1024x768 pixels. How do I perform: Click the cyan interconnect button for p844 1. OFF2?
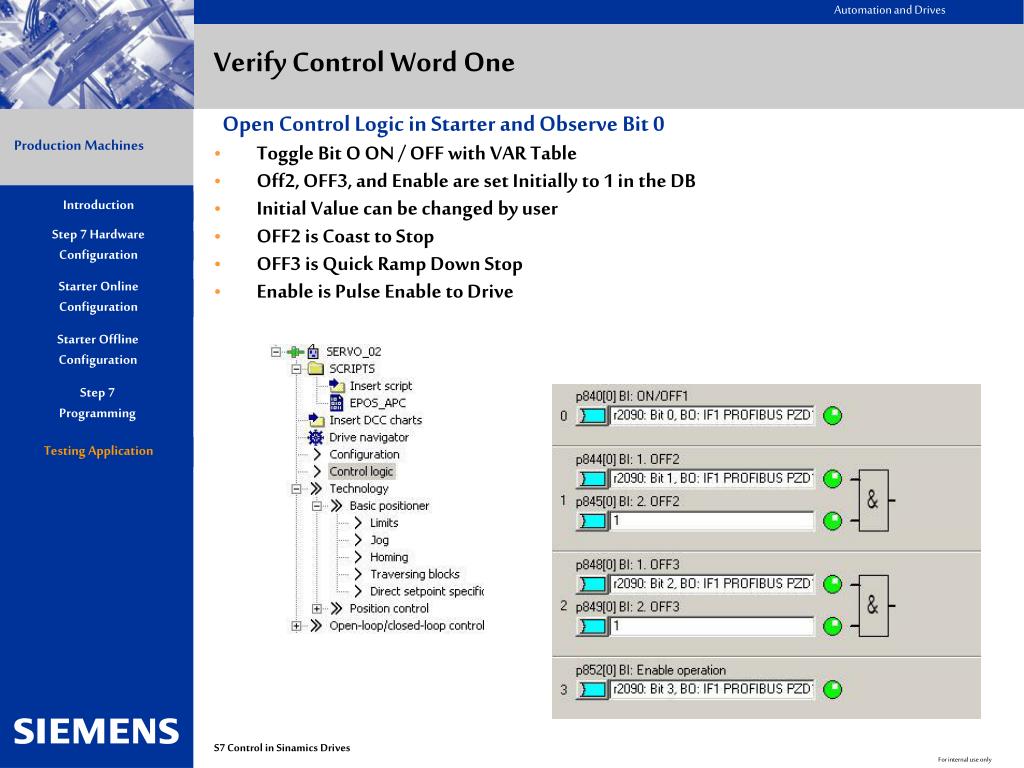pyautogui.click(x=592, y=479)
